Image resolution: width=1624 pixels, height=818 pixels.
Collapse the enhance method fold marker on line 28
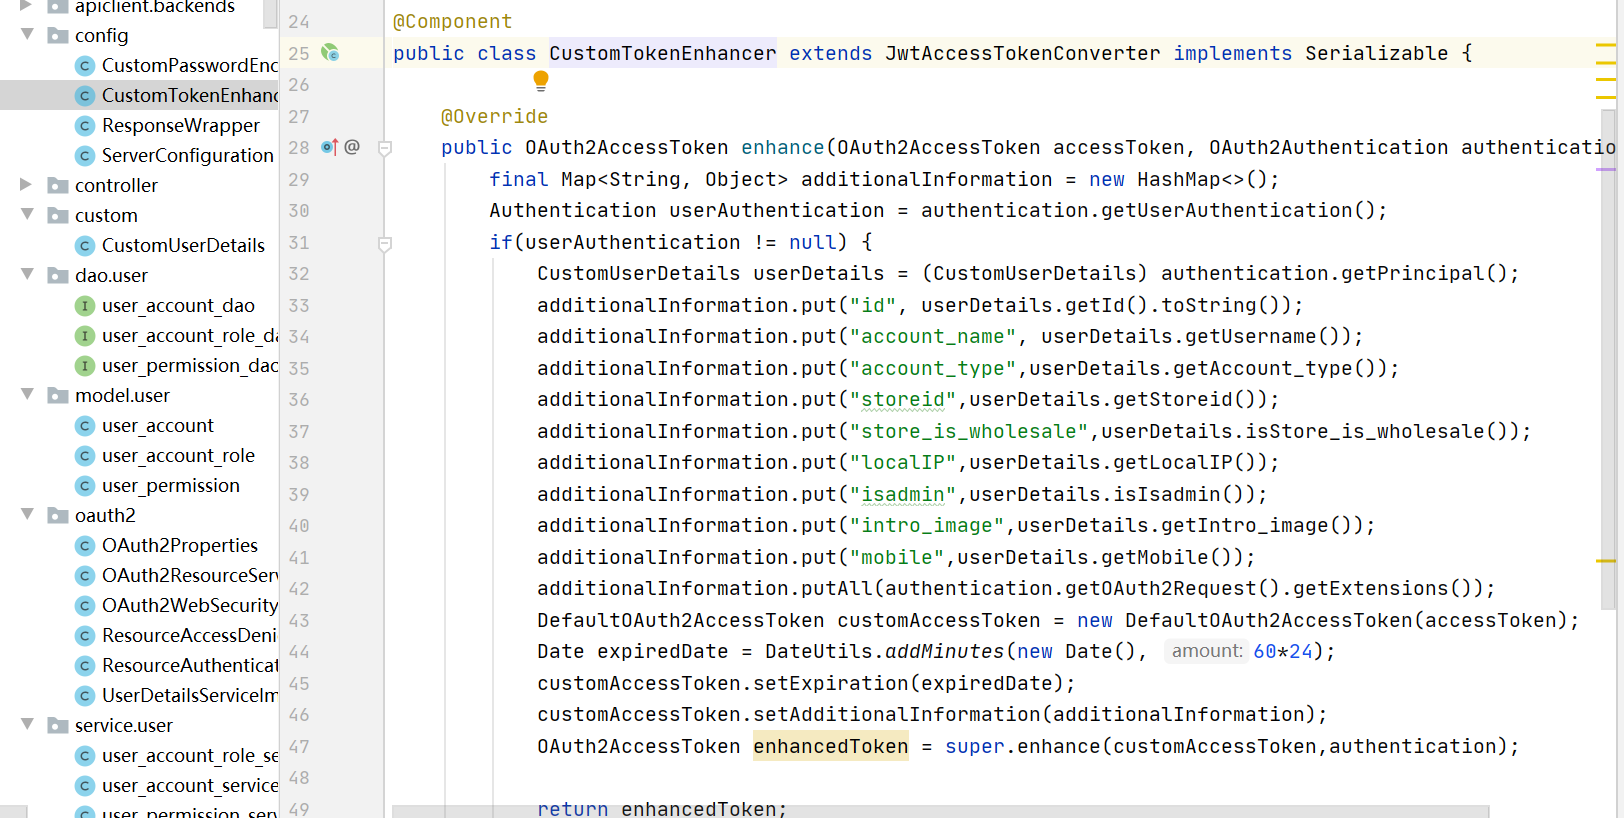(x=385, y=148)
